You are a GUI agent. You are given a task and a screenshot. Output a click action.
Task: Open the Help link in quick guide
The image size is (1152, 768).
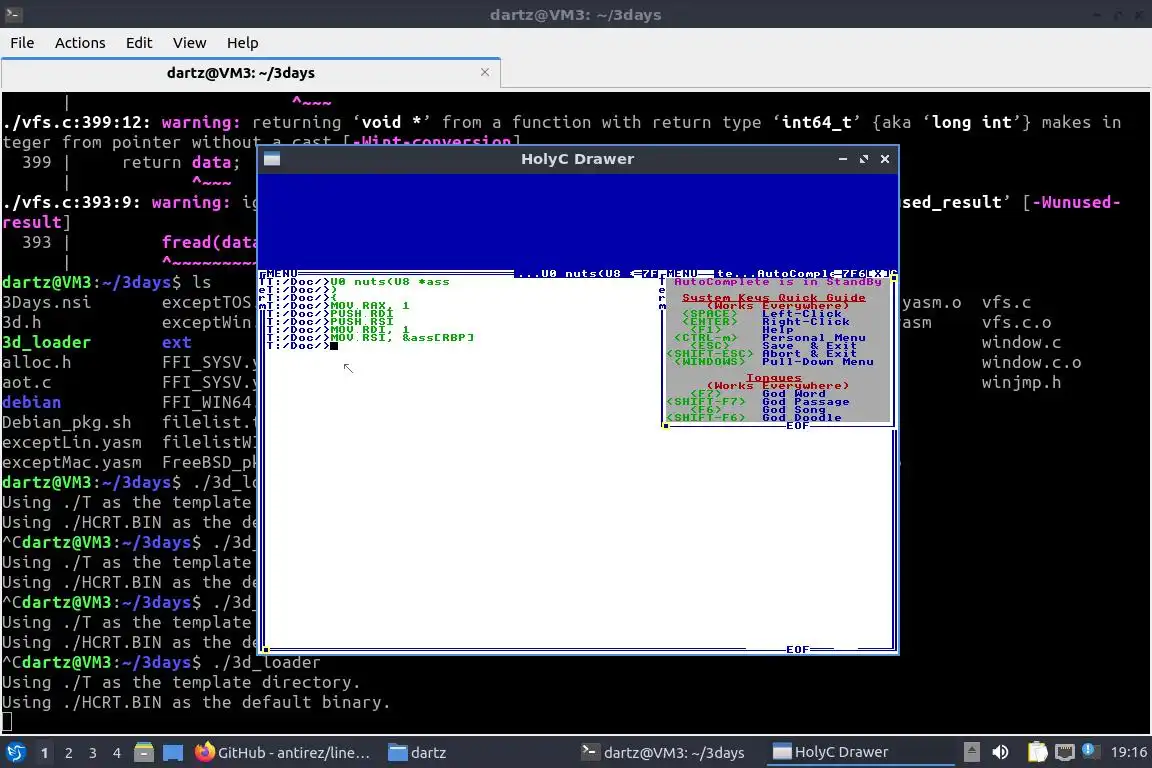[x=777, y=330]
